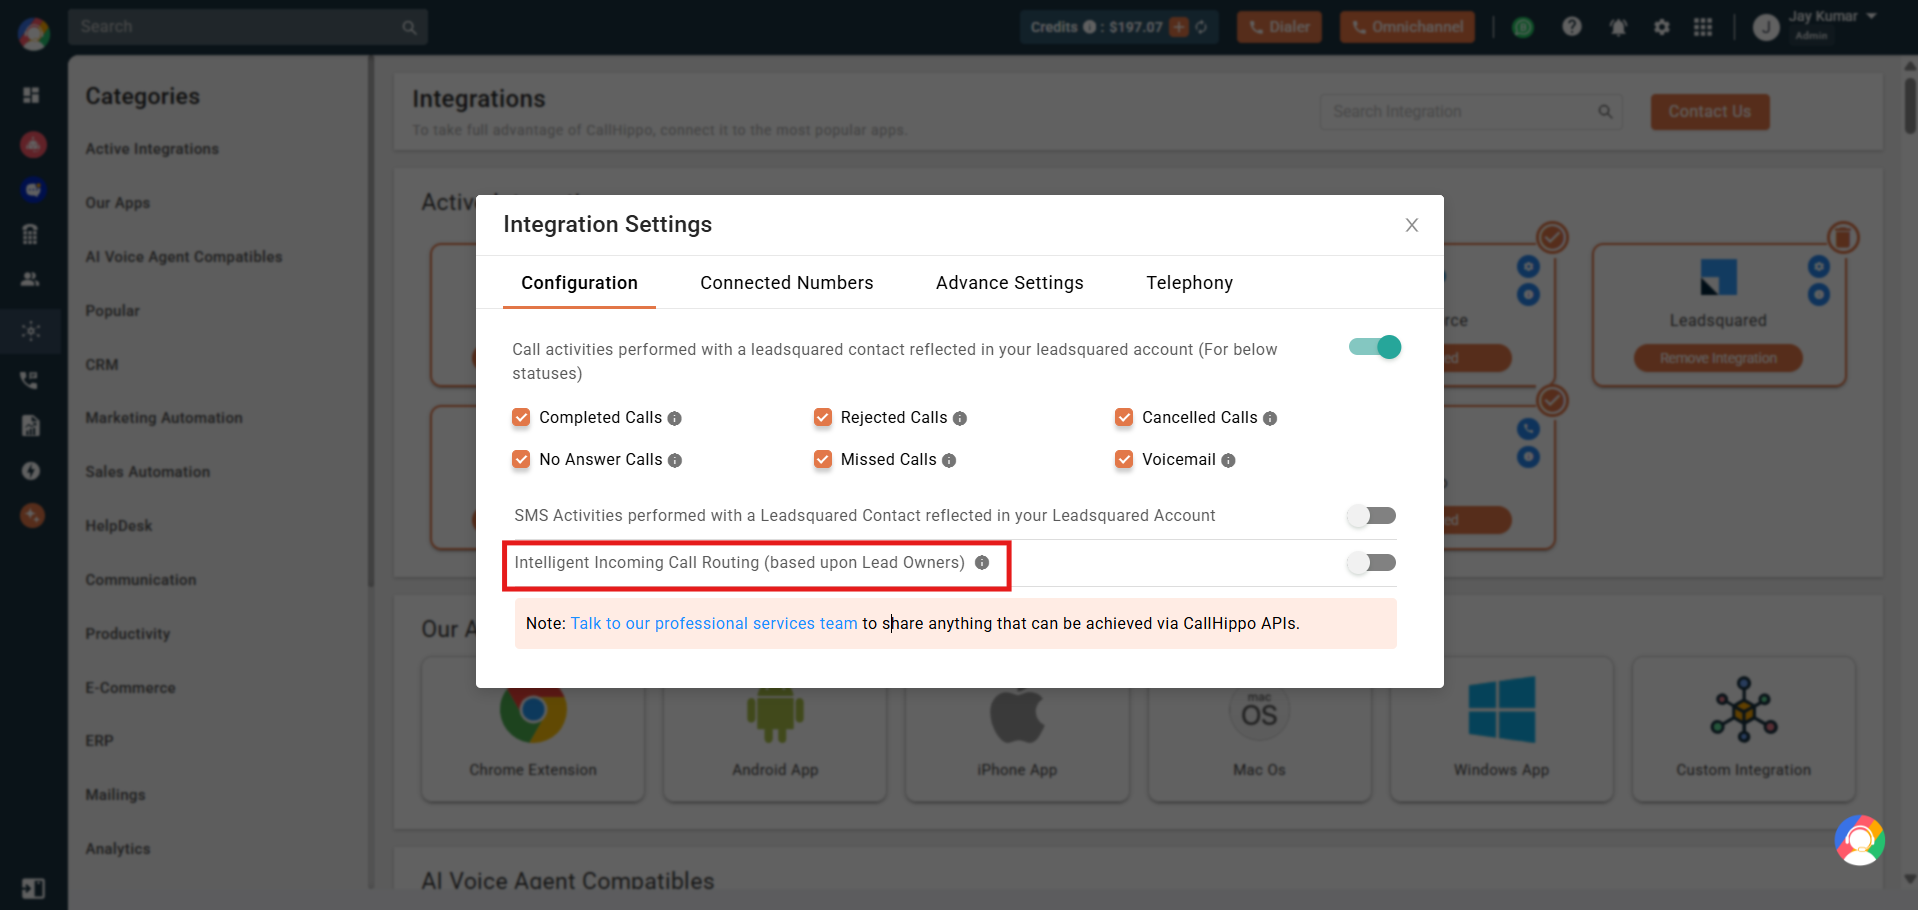
Task: Open the Windows App card
Action: click(1501, 730)
